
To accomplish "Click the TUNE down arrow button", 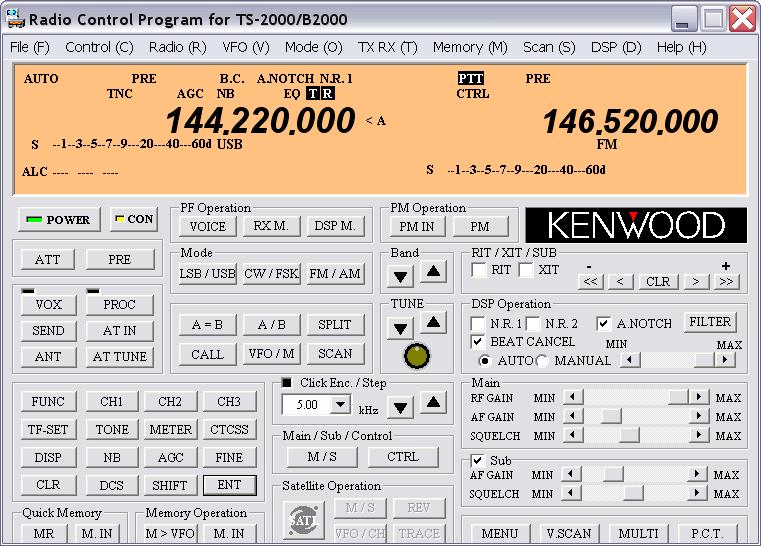I will click(400, 329).
